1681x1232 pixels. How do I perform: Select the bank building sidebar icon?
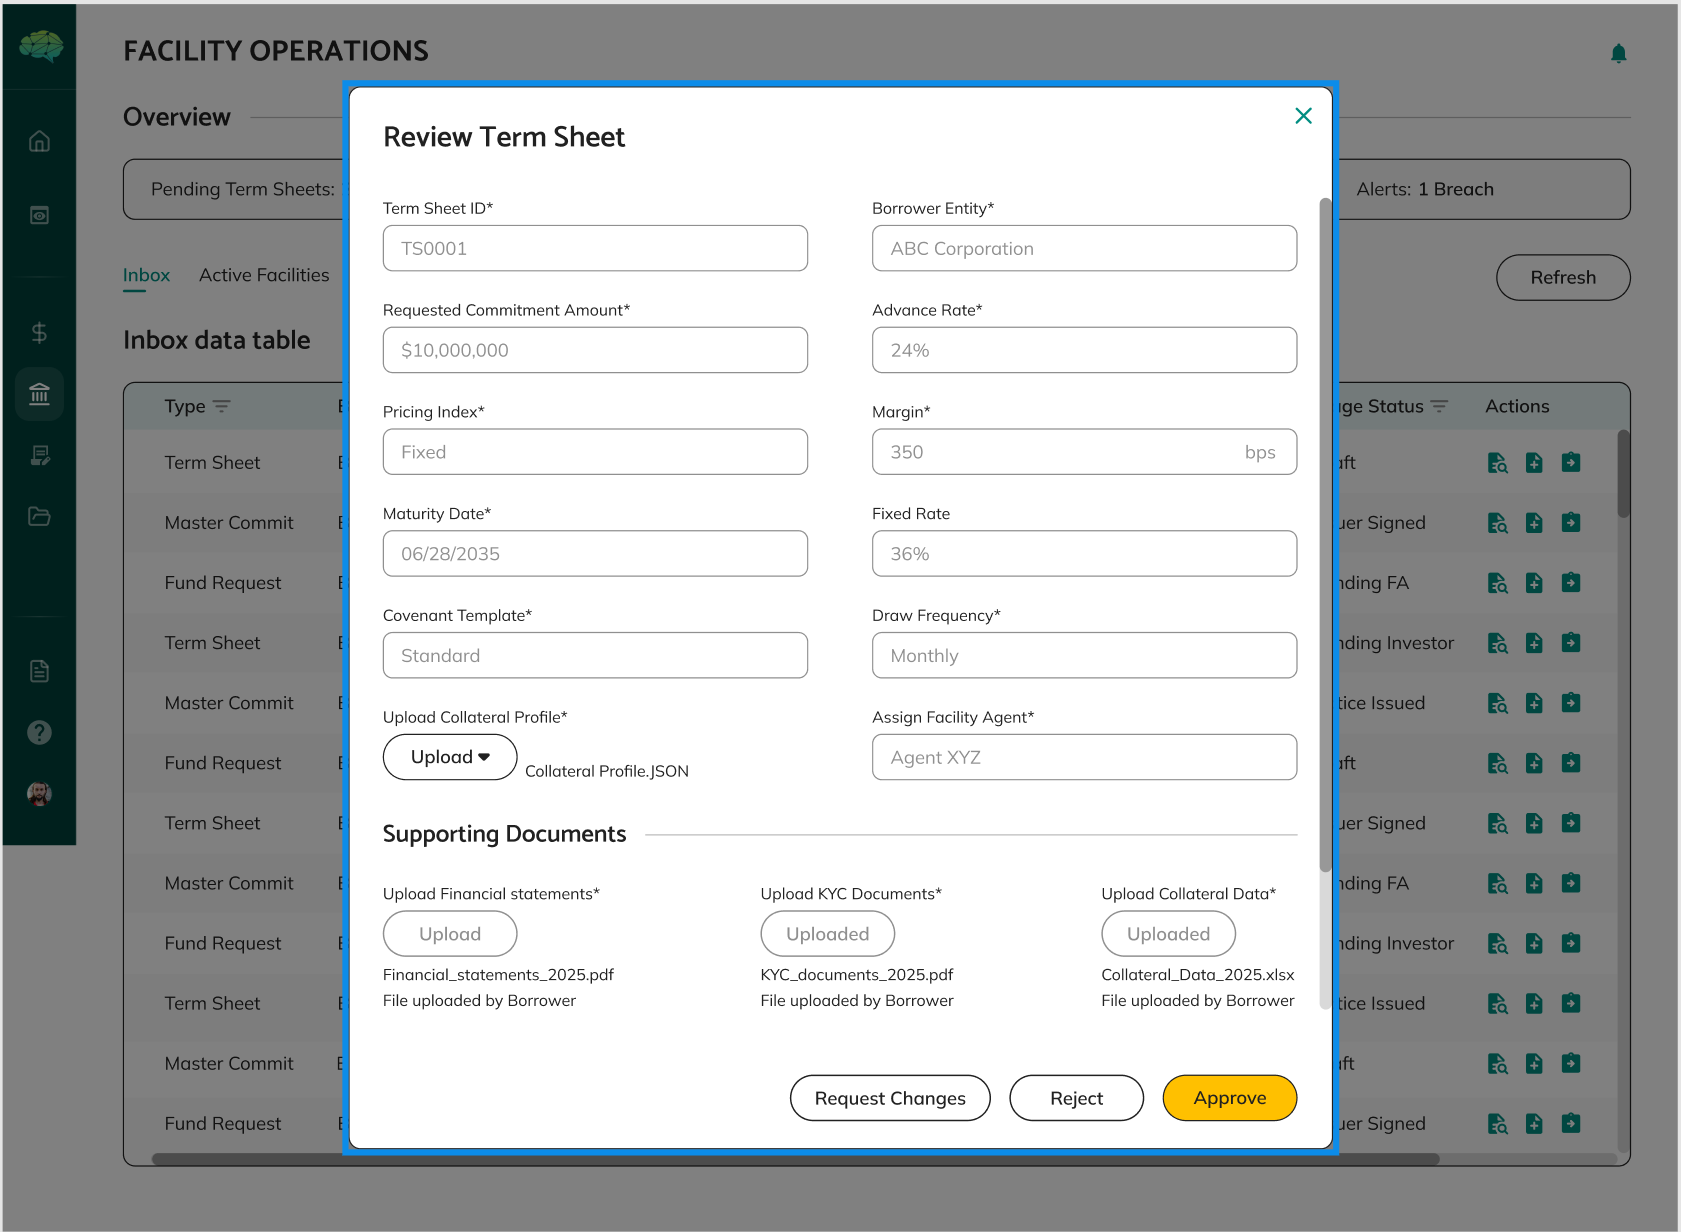point(39,394)
